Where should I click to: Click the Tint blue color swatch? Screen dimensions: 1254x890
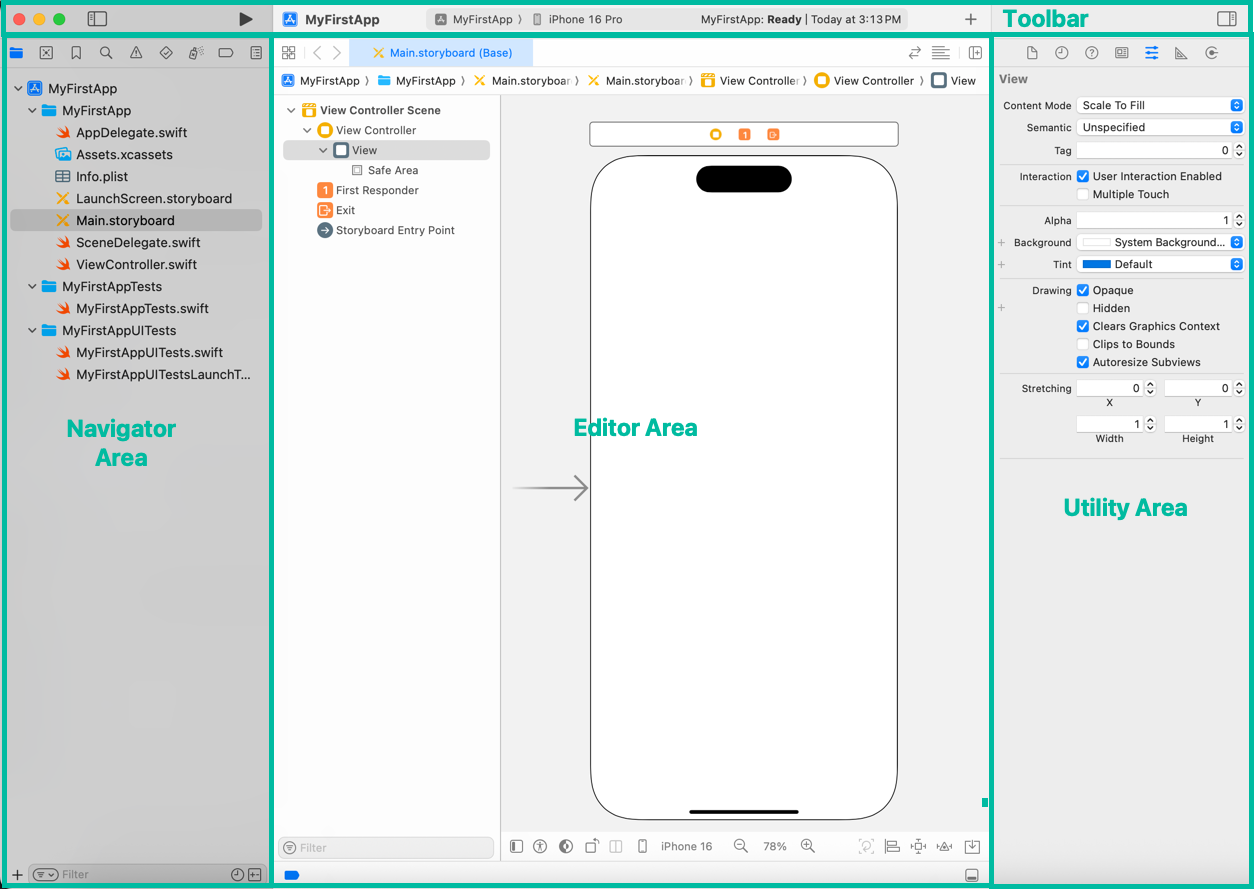(1096, 264)
